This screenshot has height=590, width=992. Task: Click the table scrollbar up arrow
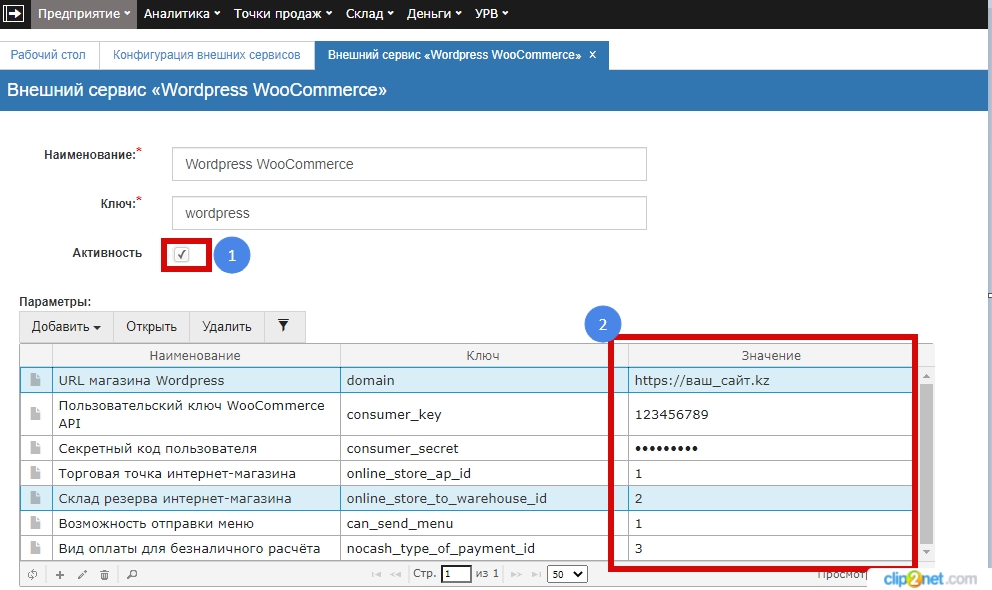[926, 376]
